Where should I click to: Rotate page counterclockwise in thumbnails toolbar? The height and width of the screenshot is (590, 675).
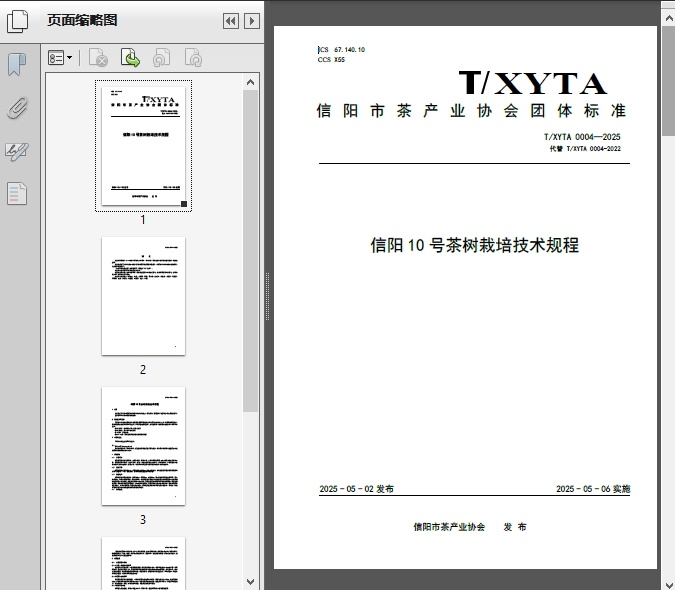point(161,59)
